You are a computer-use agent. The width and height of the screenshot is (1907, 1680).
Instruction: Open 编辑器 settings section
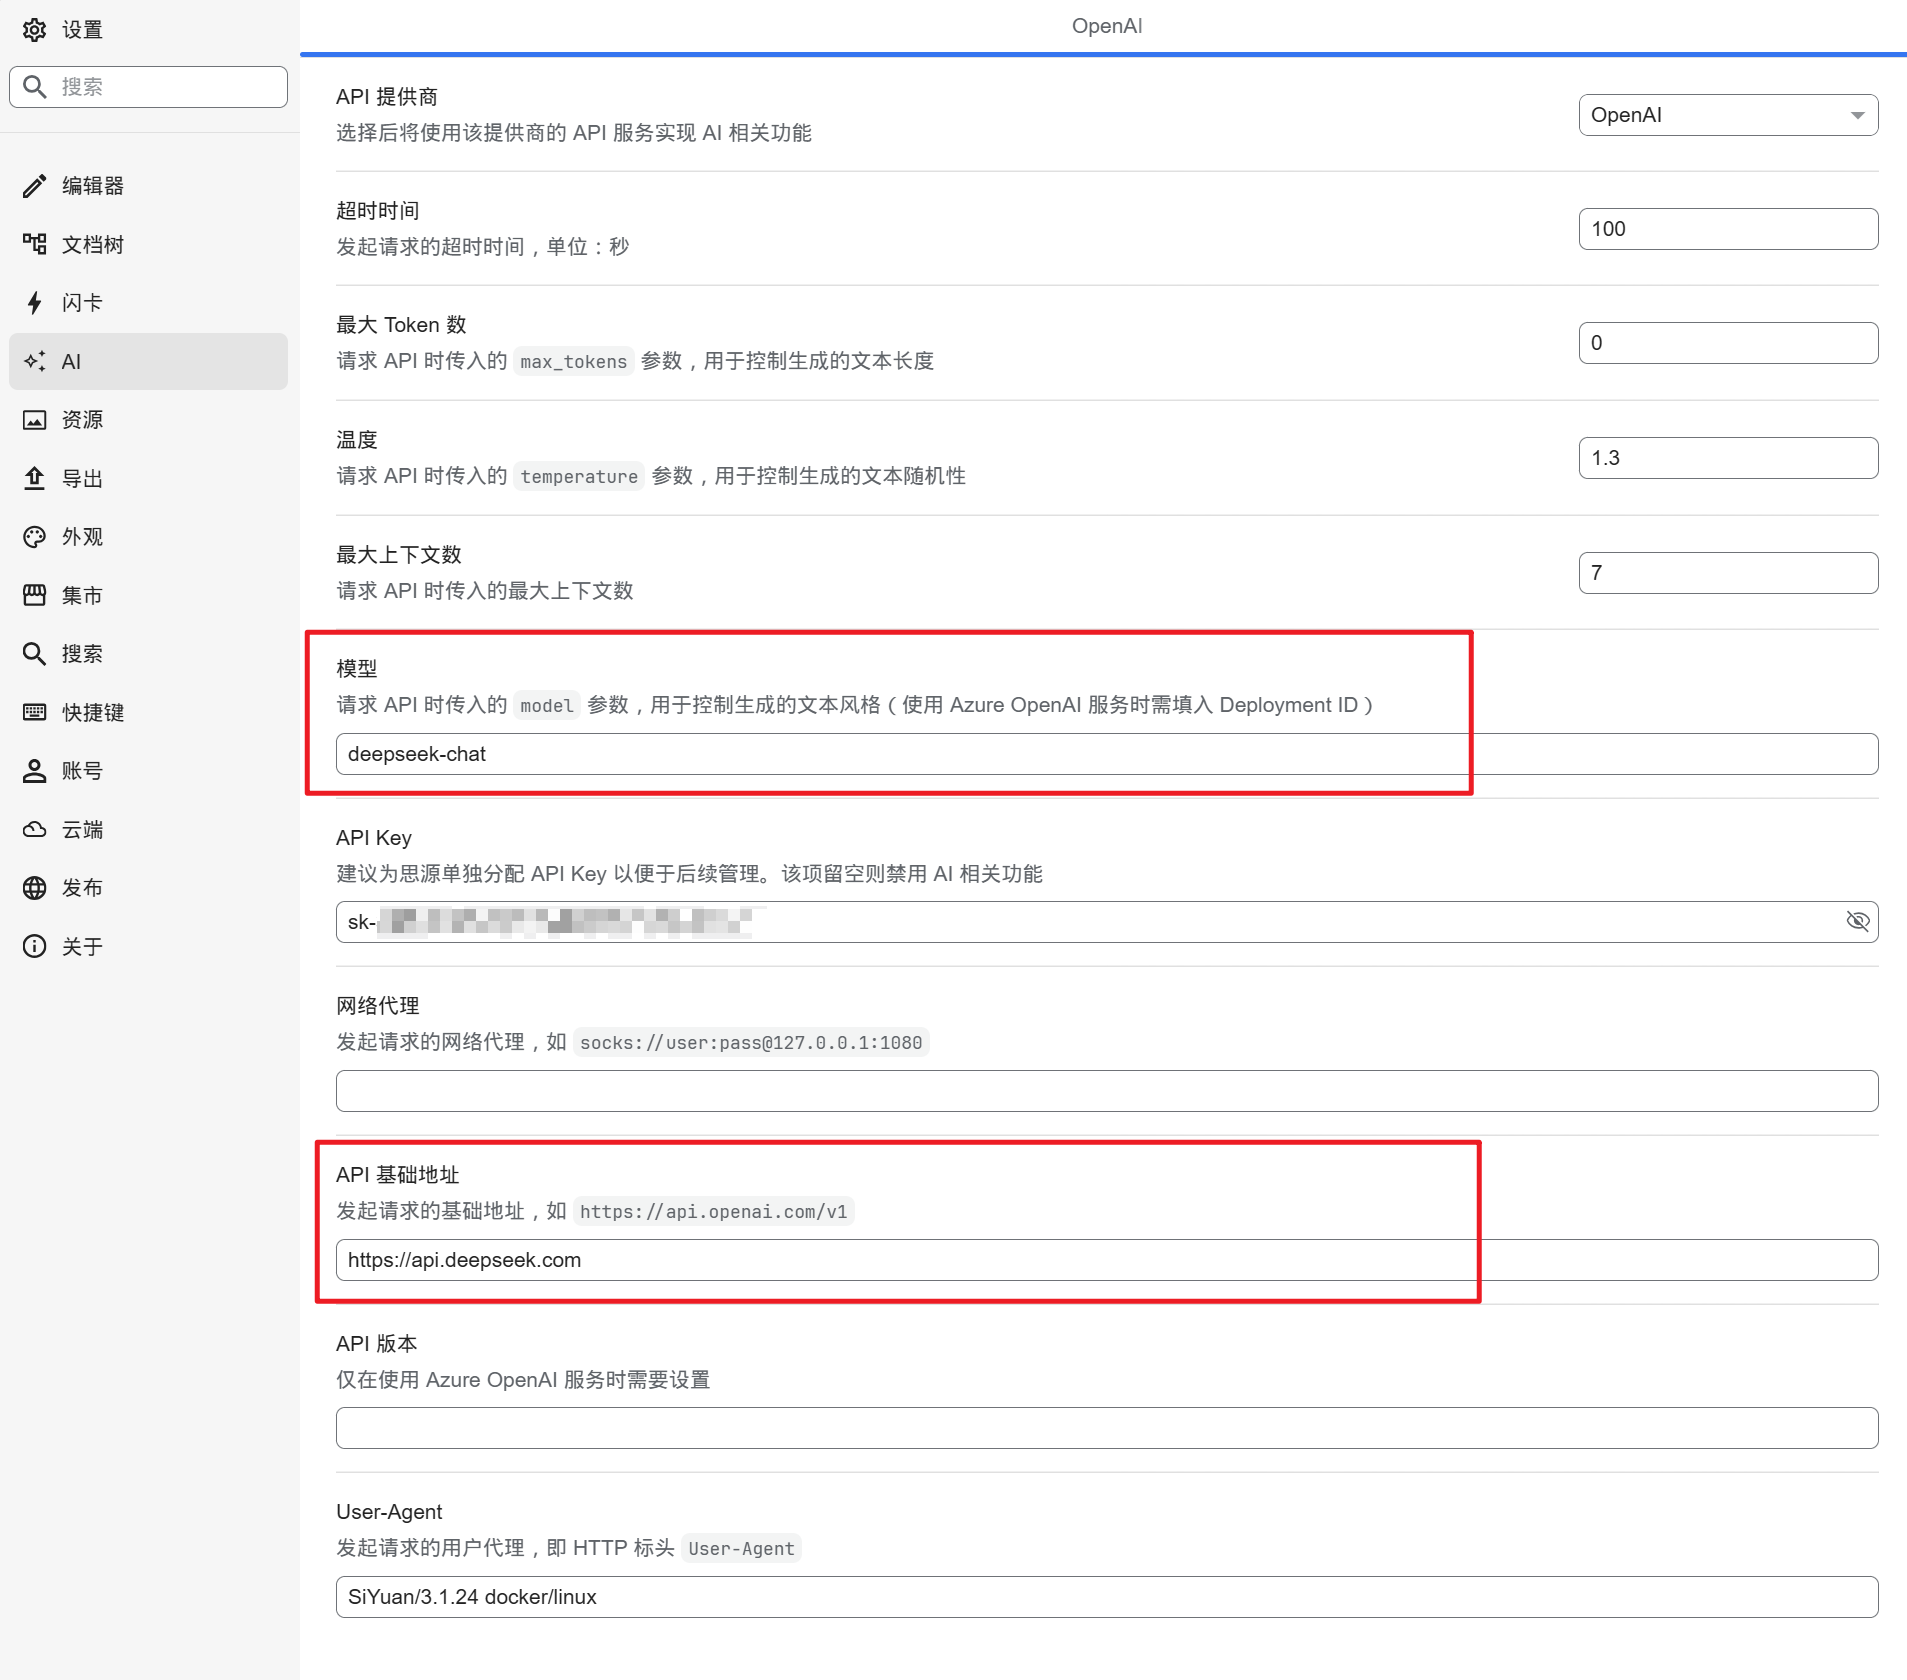[148, 186]
